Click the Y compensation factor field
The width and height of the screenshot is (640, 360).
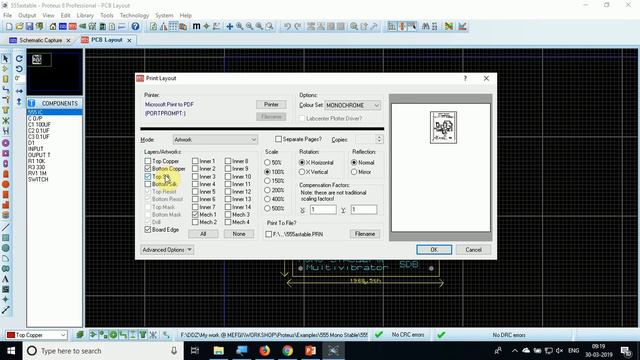pyautogui.click(x=364, y=209)
